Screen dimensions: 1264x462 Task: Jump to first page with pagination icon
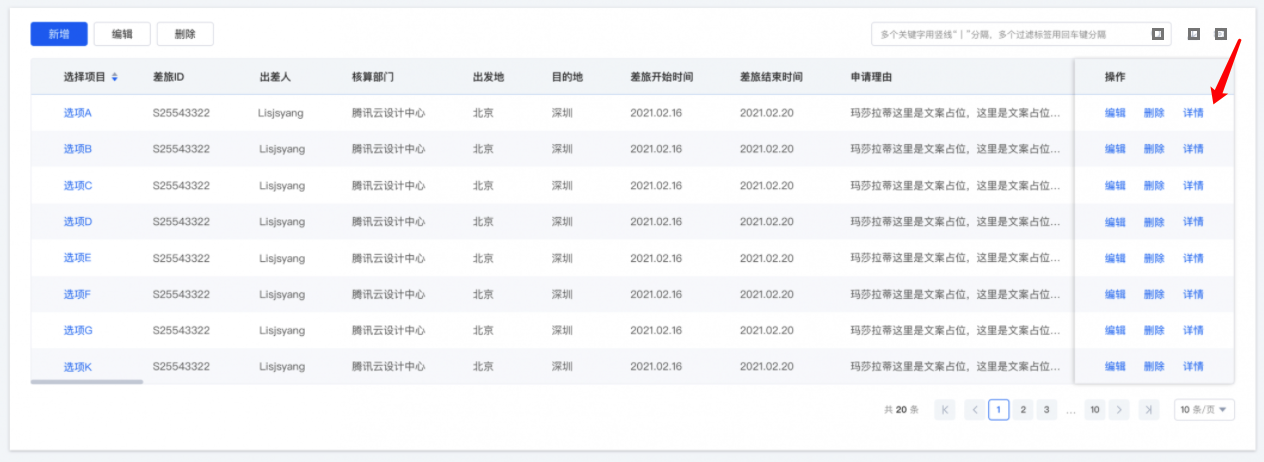[x=945, y=410]
